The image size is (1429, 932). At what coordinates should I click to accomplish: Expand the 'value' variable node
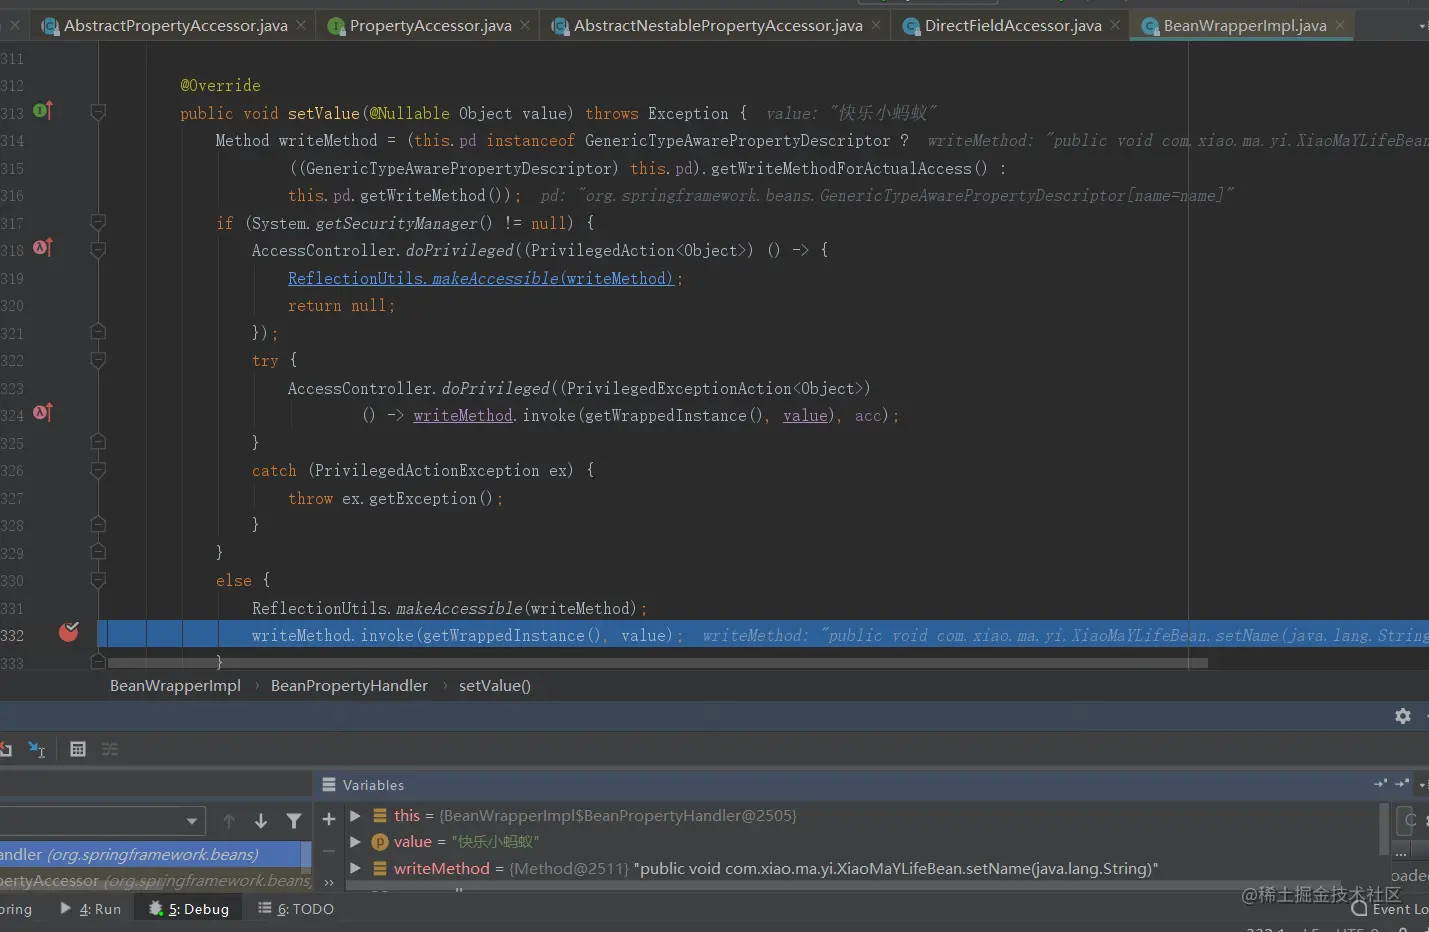click(355, 842)
